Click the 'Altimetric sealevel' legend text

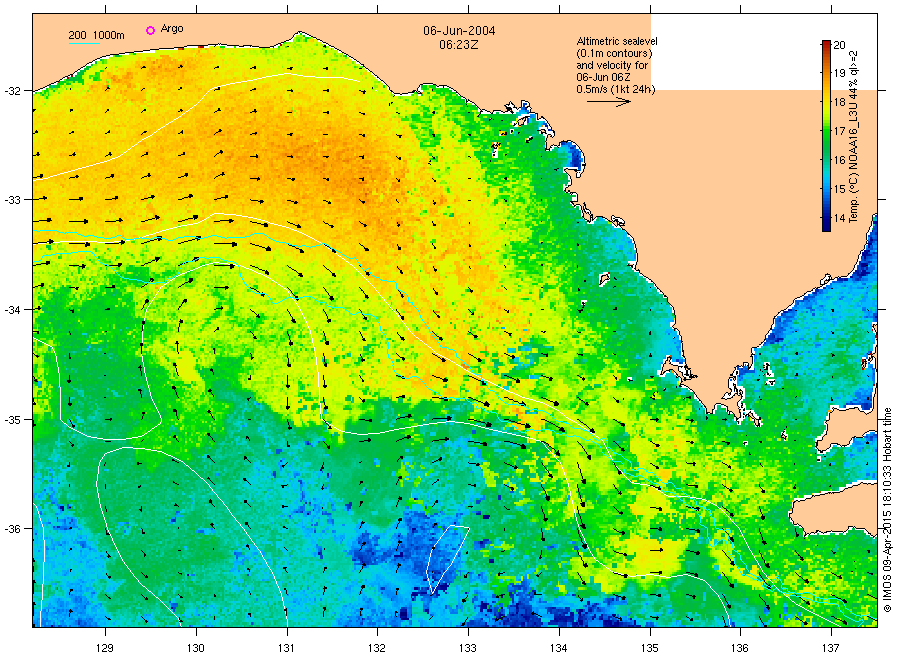click(617, 41)
